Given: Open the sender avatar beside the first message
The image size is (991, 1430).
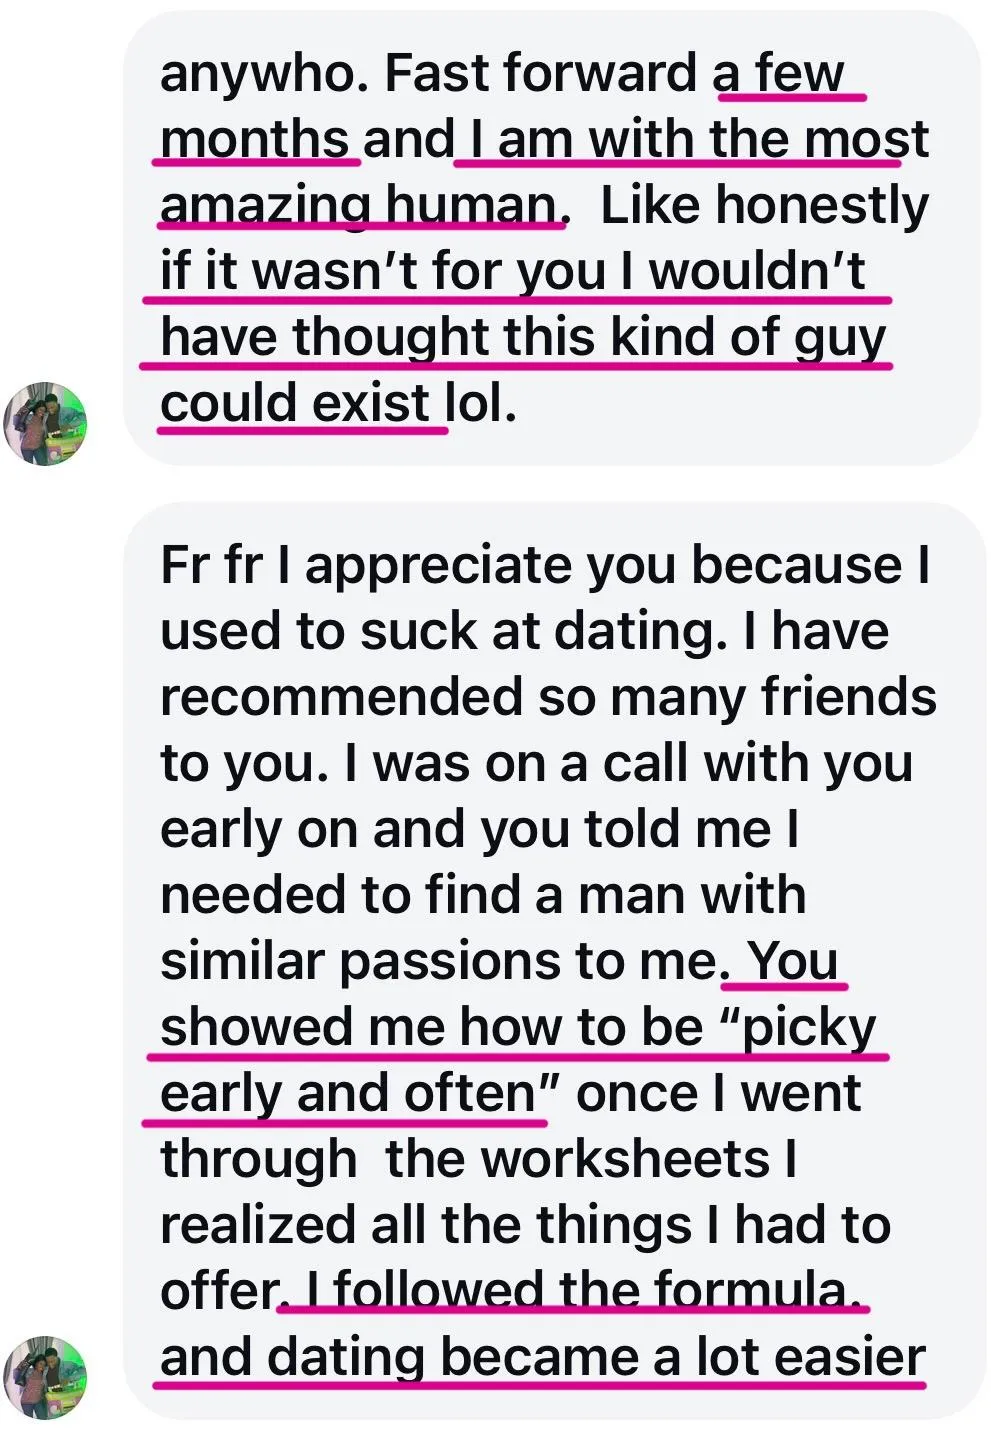Looking at the screenshot, I should [x=45, y=423].
